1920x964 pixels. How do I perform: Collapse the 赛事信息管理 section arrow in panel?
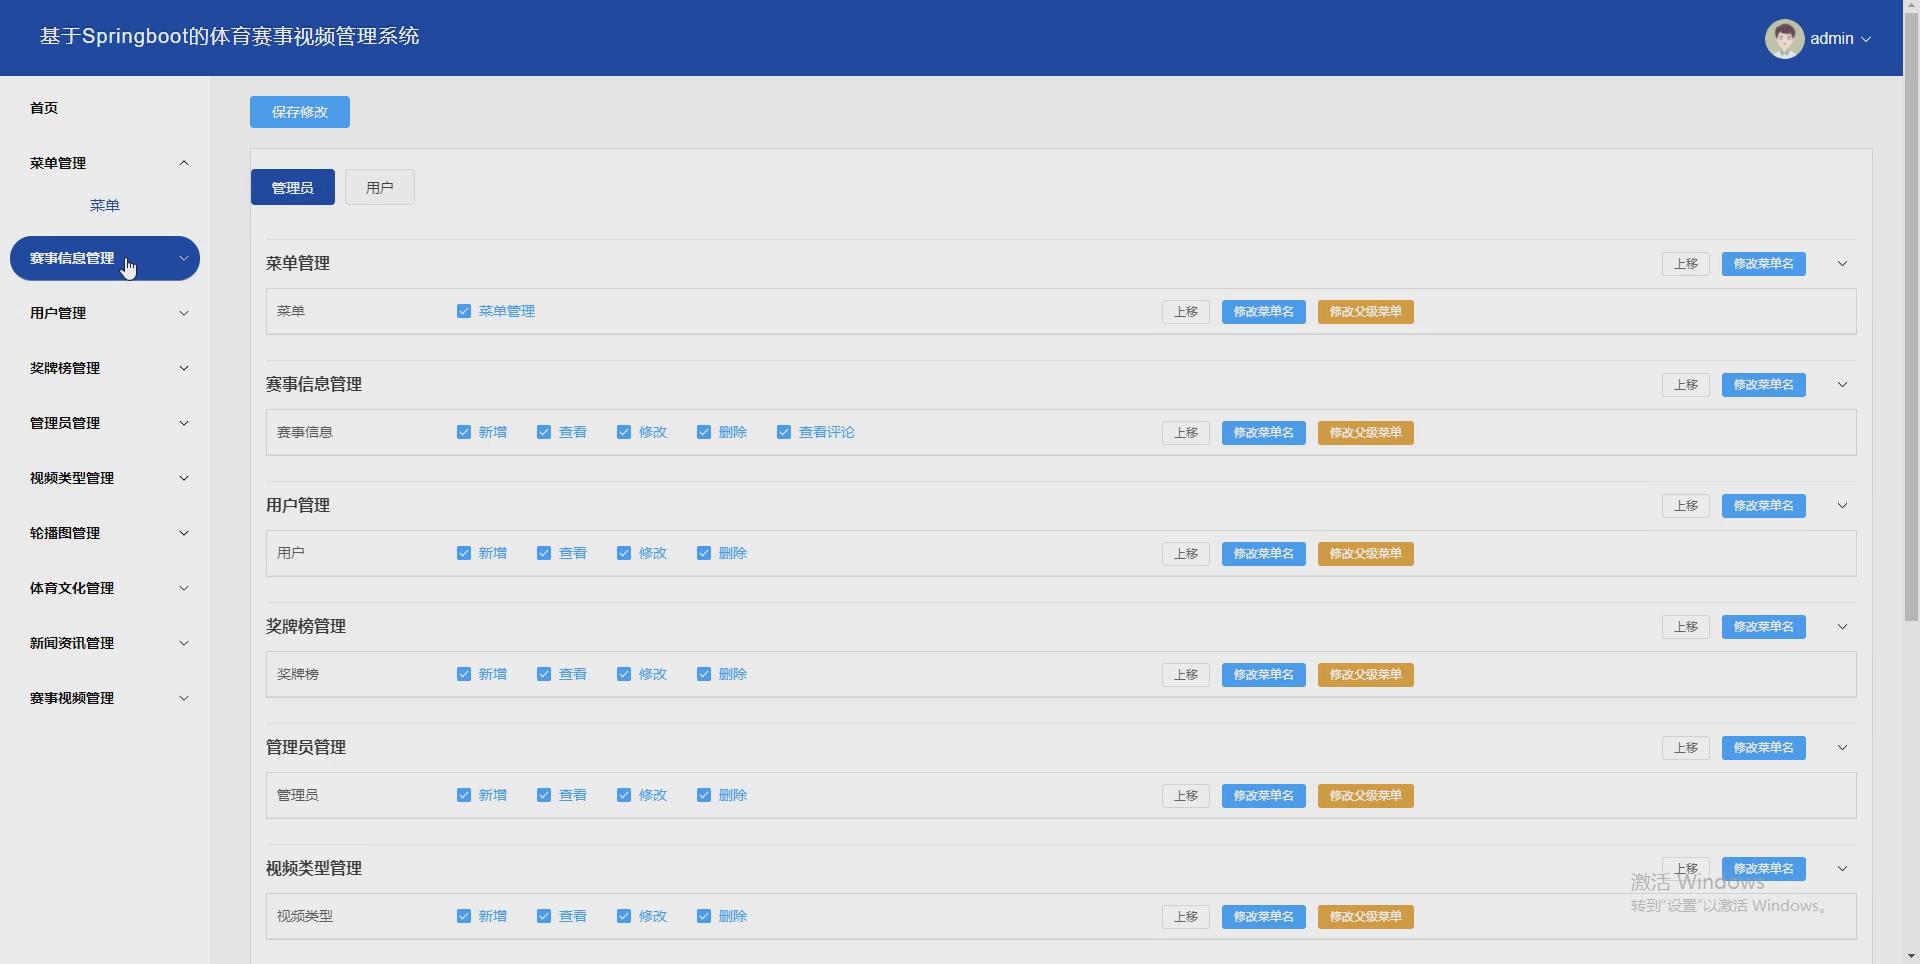pos(1842,385)
